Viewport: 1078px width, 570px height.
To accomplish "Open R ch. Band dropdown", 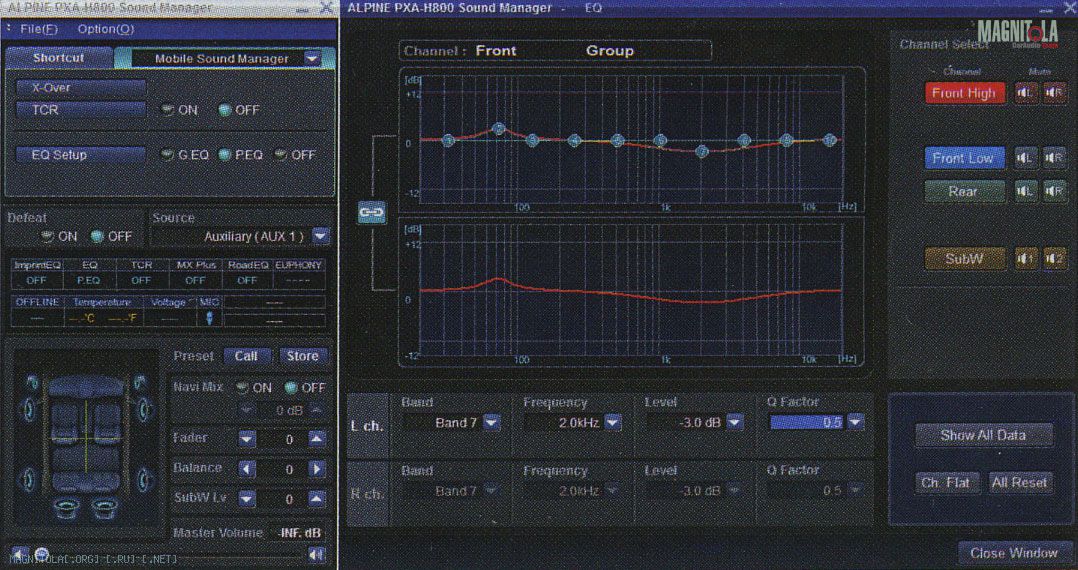I will 491,491.
